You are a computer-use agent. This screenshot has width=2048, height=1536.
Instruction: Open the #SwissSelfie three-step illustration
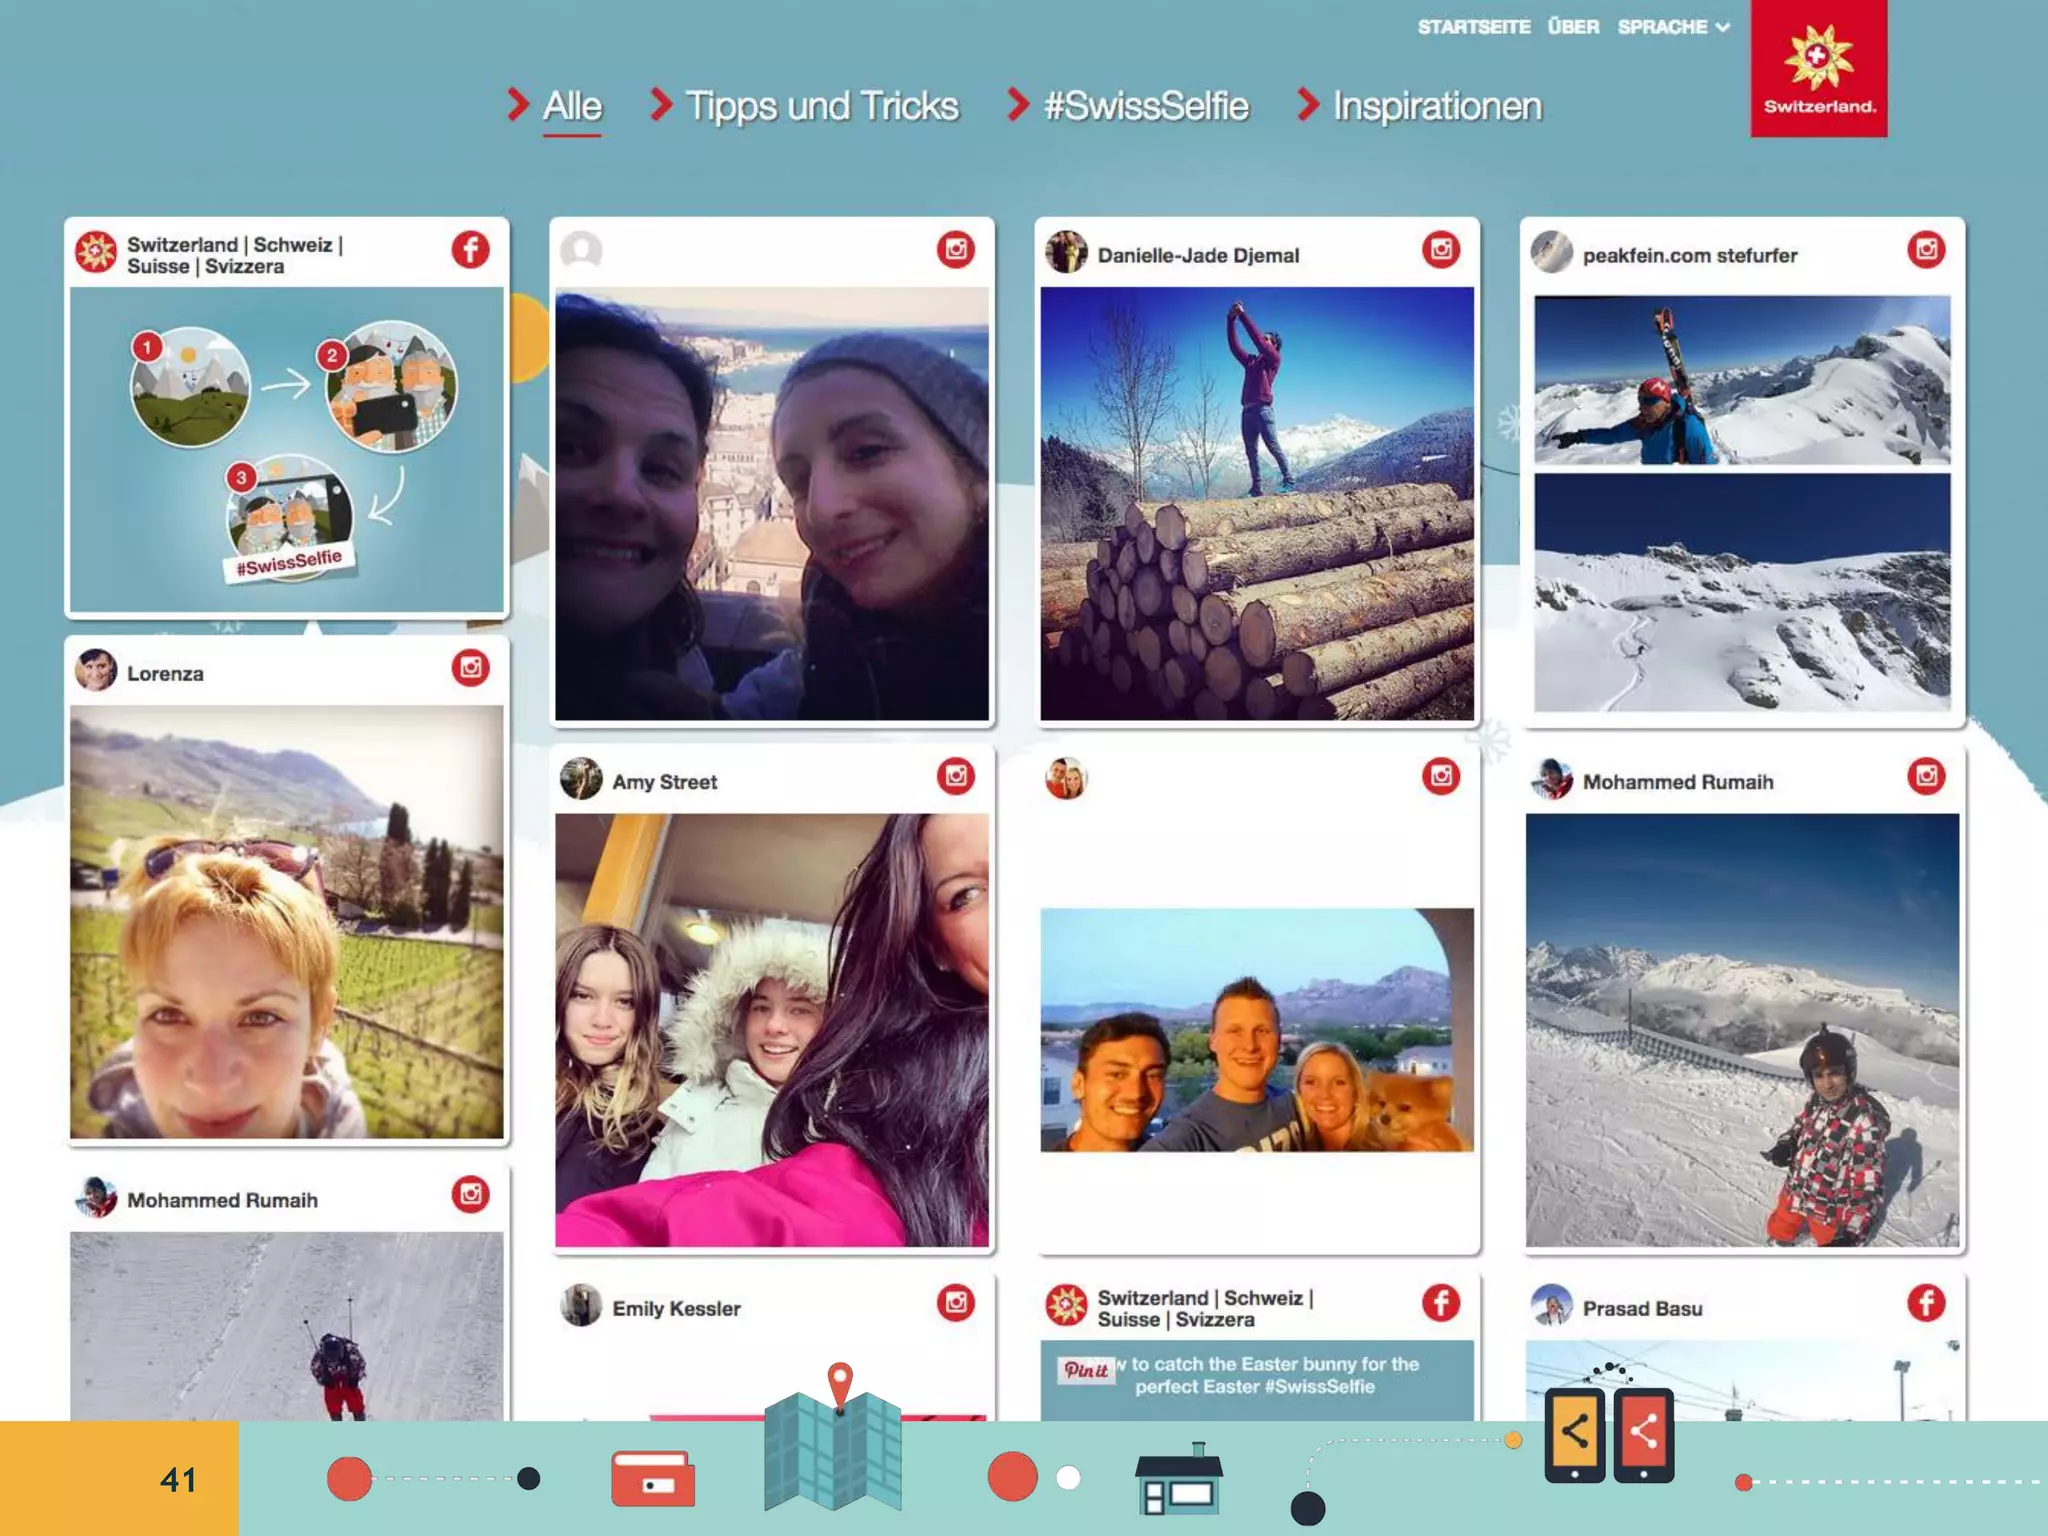tap(287, 449)
